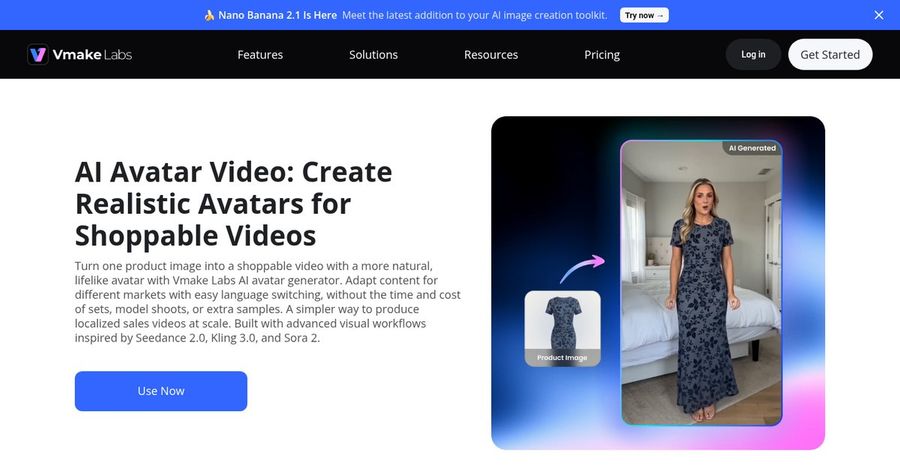The width and height of the screenshot is (900, 475).
Task: Click the 'AI Avatar Video' headline
Action: (234, 204)
